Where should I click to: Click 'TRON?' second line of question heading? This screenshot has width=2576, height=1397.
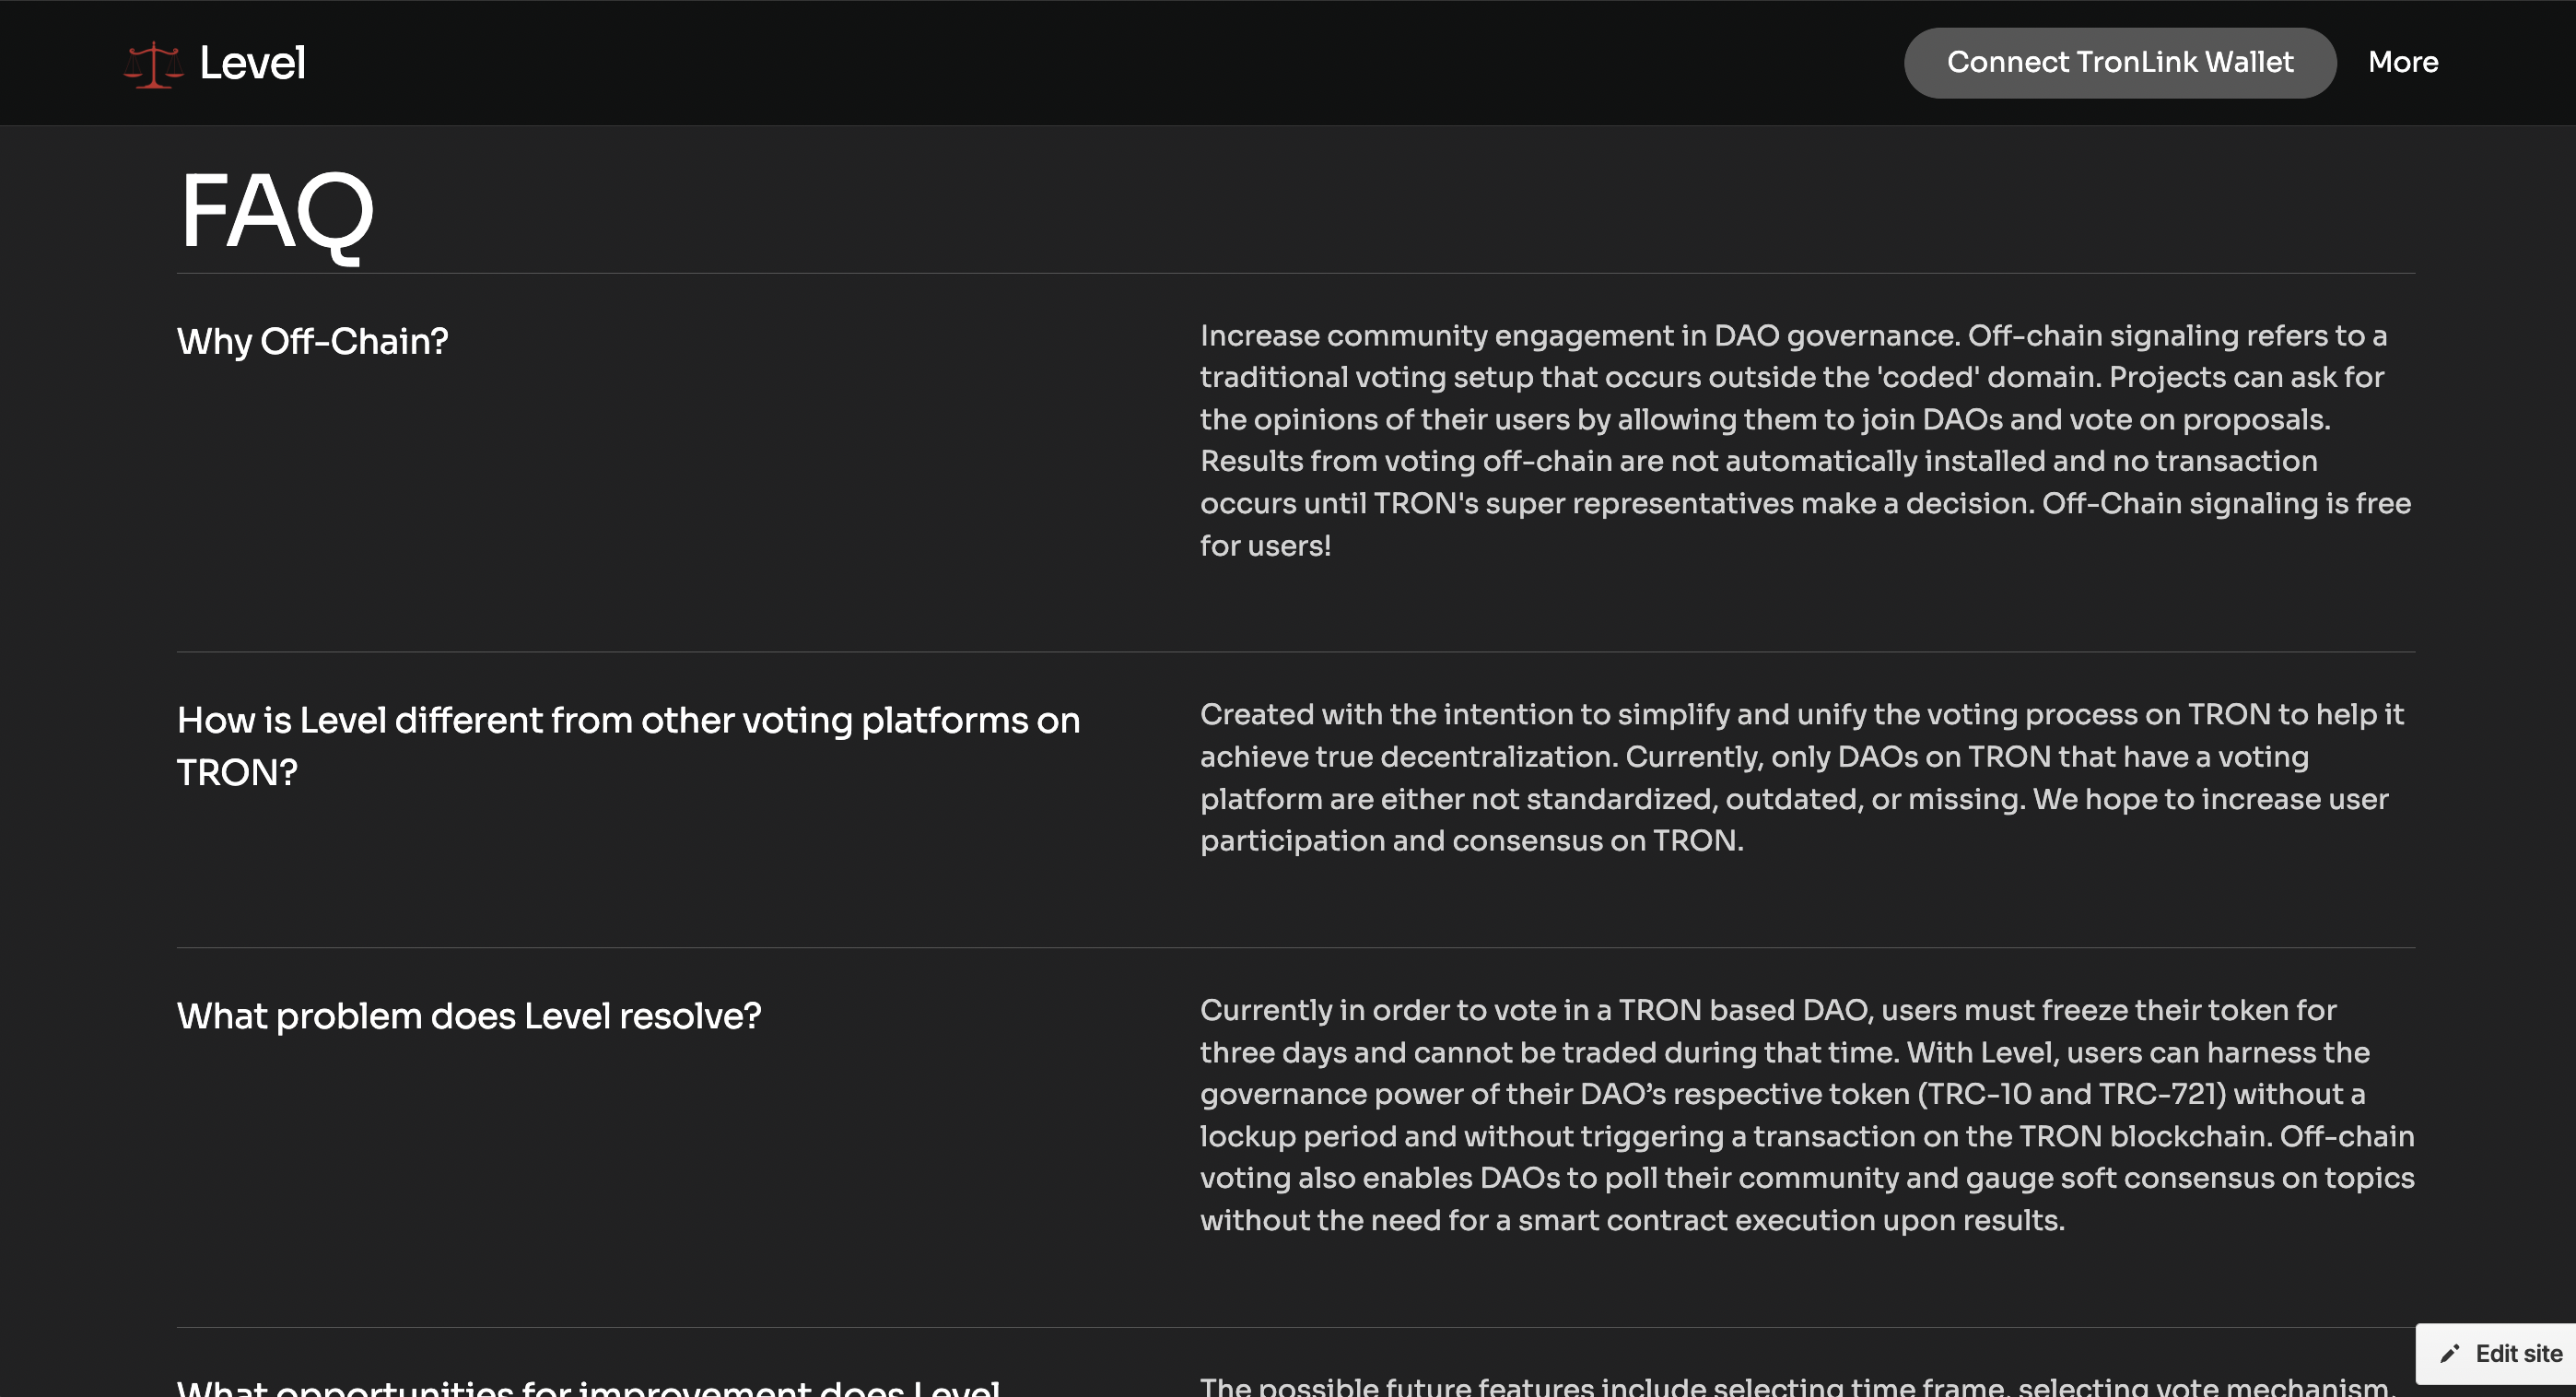pos(237,773)
